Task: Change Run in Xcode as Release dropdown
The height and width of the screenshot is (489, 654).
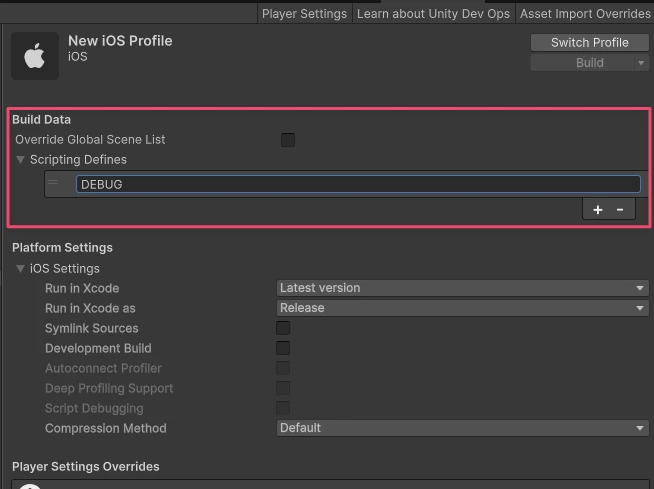Action: 463,308
